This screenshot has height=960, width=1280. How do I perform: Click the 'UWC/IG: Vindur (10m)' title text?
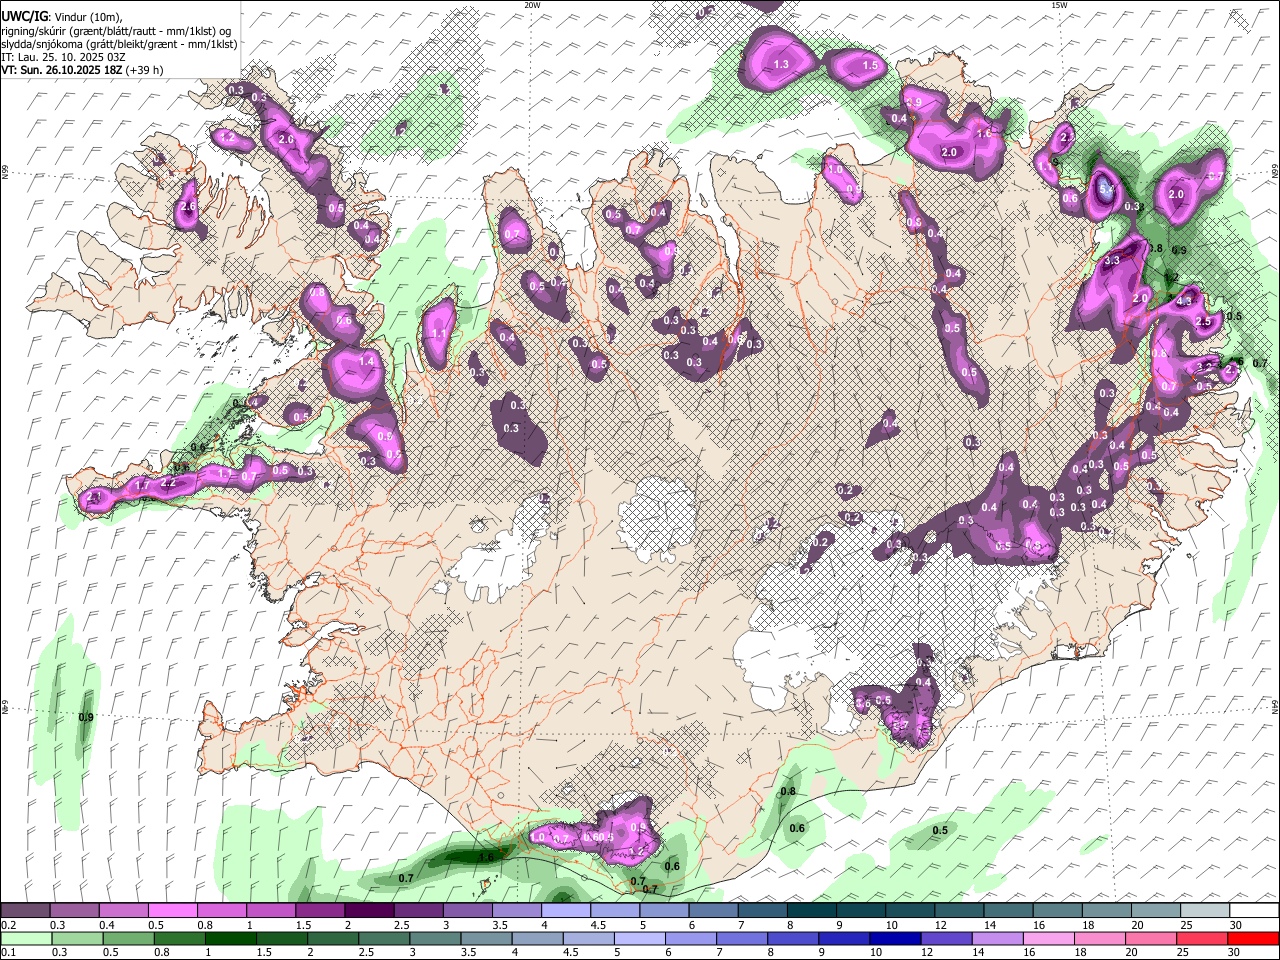(x=61, y=17)
